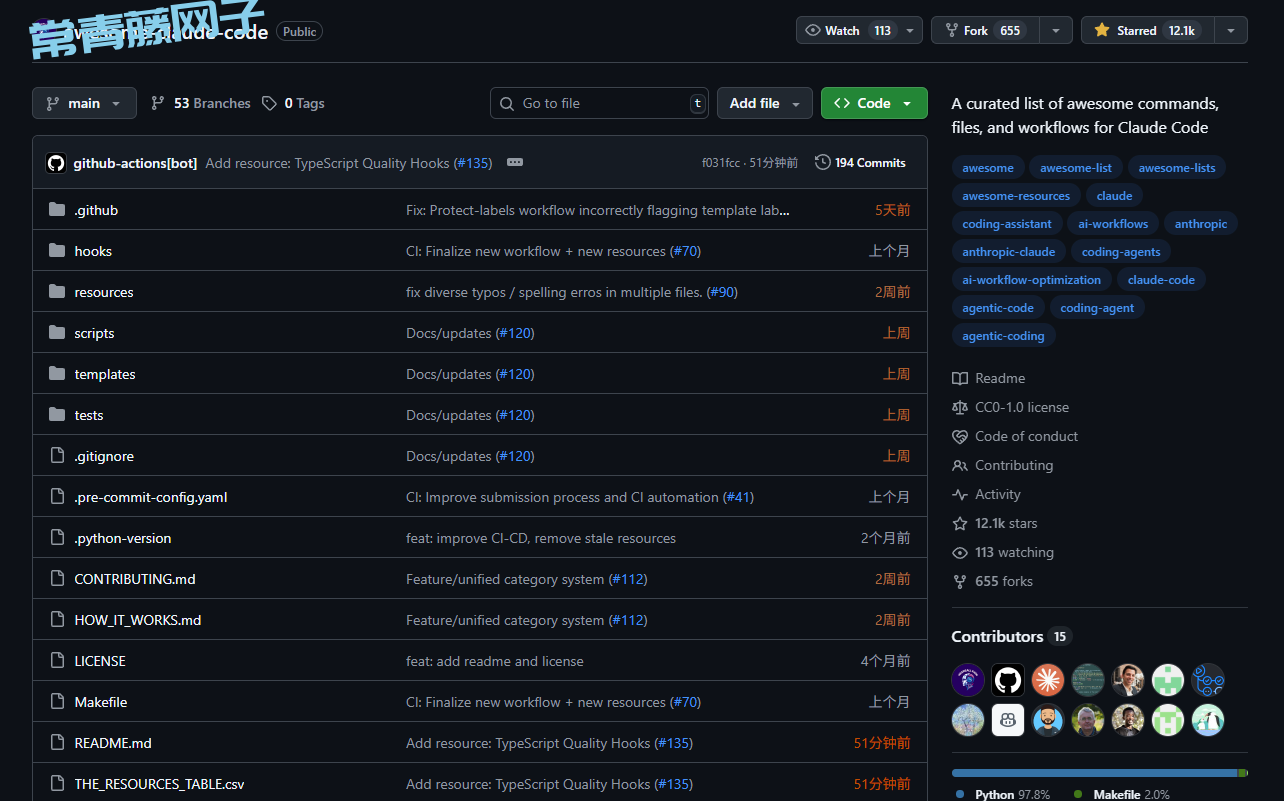Open the CONTRIBUTING.md file link

coord(135,579)
